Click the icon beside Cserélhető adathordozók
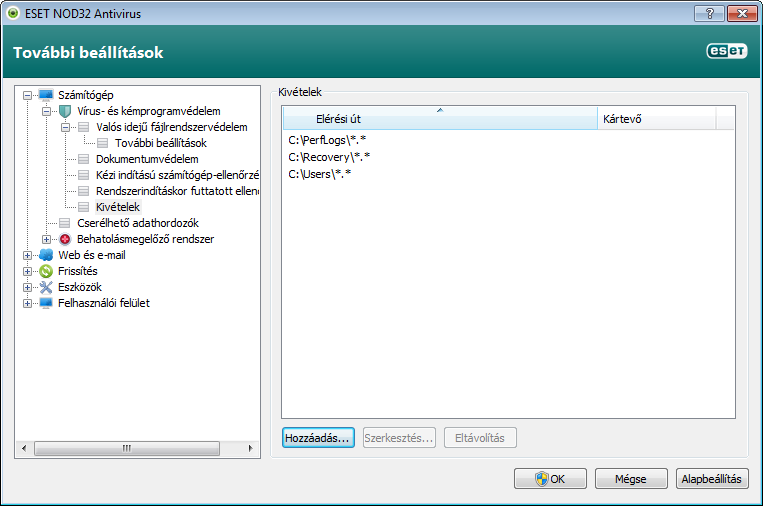Screen dimensions: 763x506 [65, 223]
